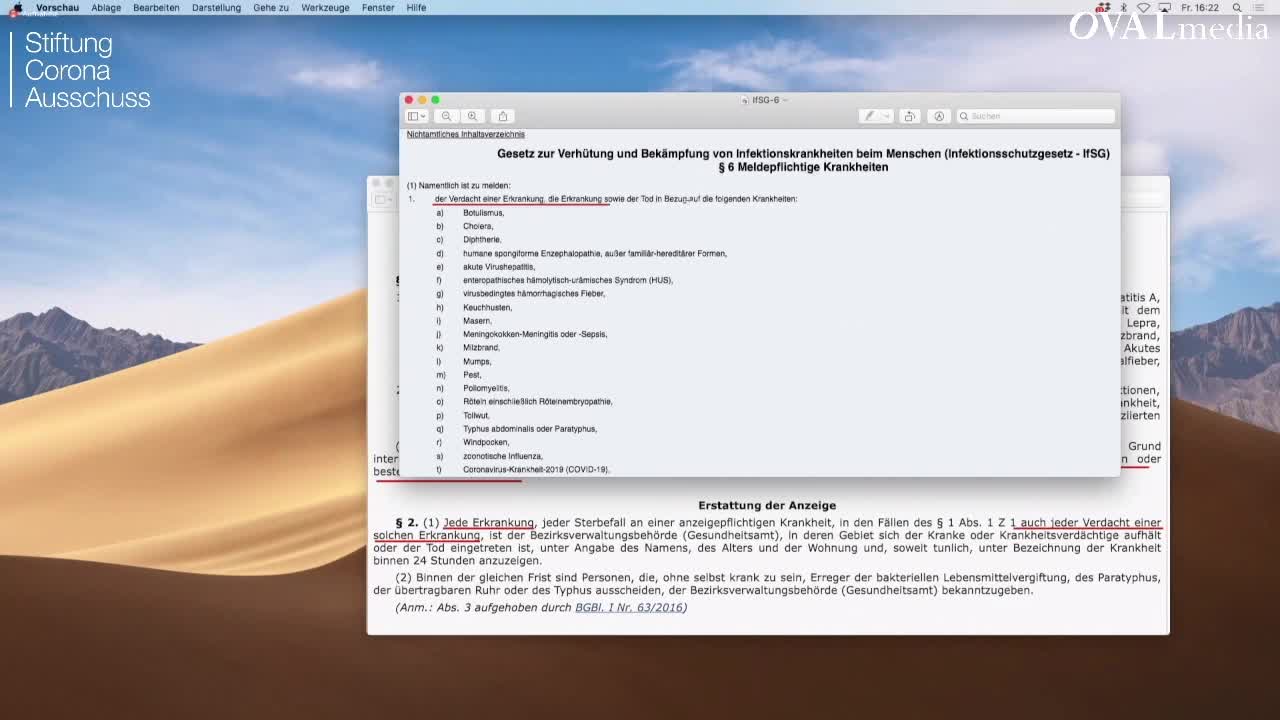Click list entry Poliomyelitis
Screen dimensions: 1280x720
pyautogui.click(x=486, y=388)
